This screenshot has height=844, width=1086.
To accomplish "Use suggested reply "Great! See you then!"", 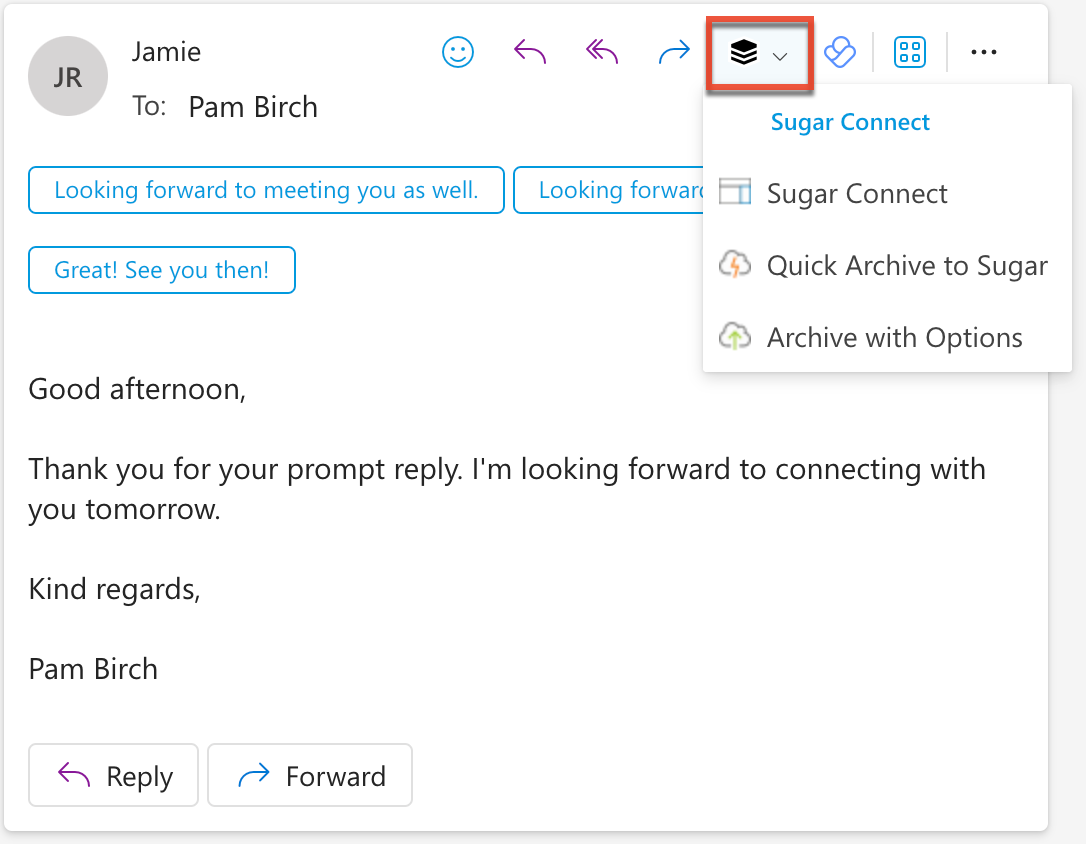I will click(162, 270).
